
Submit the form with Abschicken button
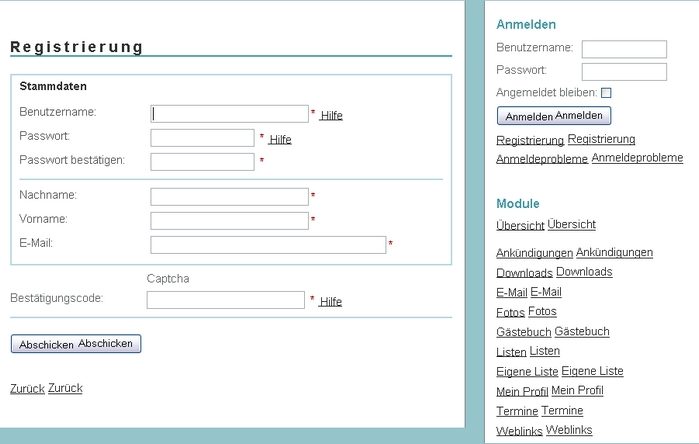(x=76, y=344)
